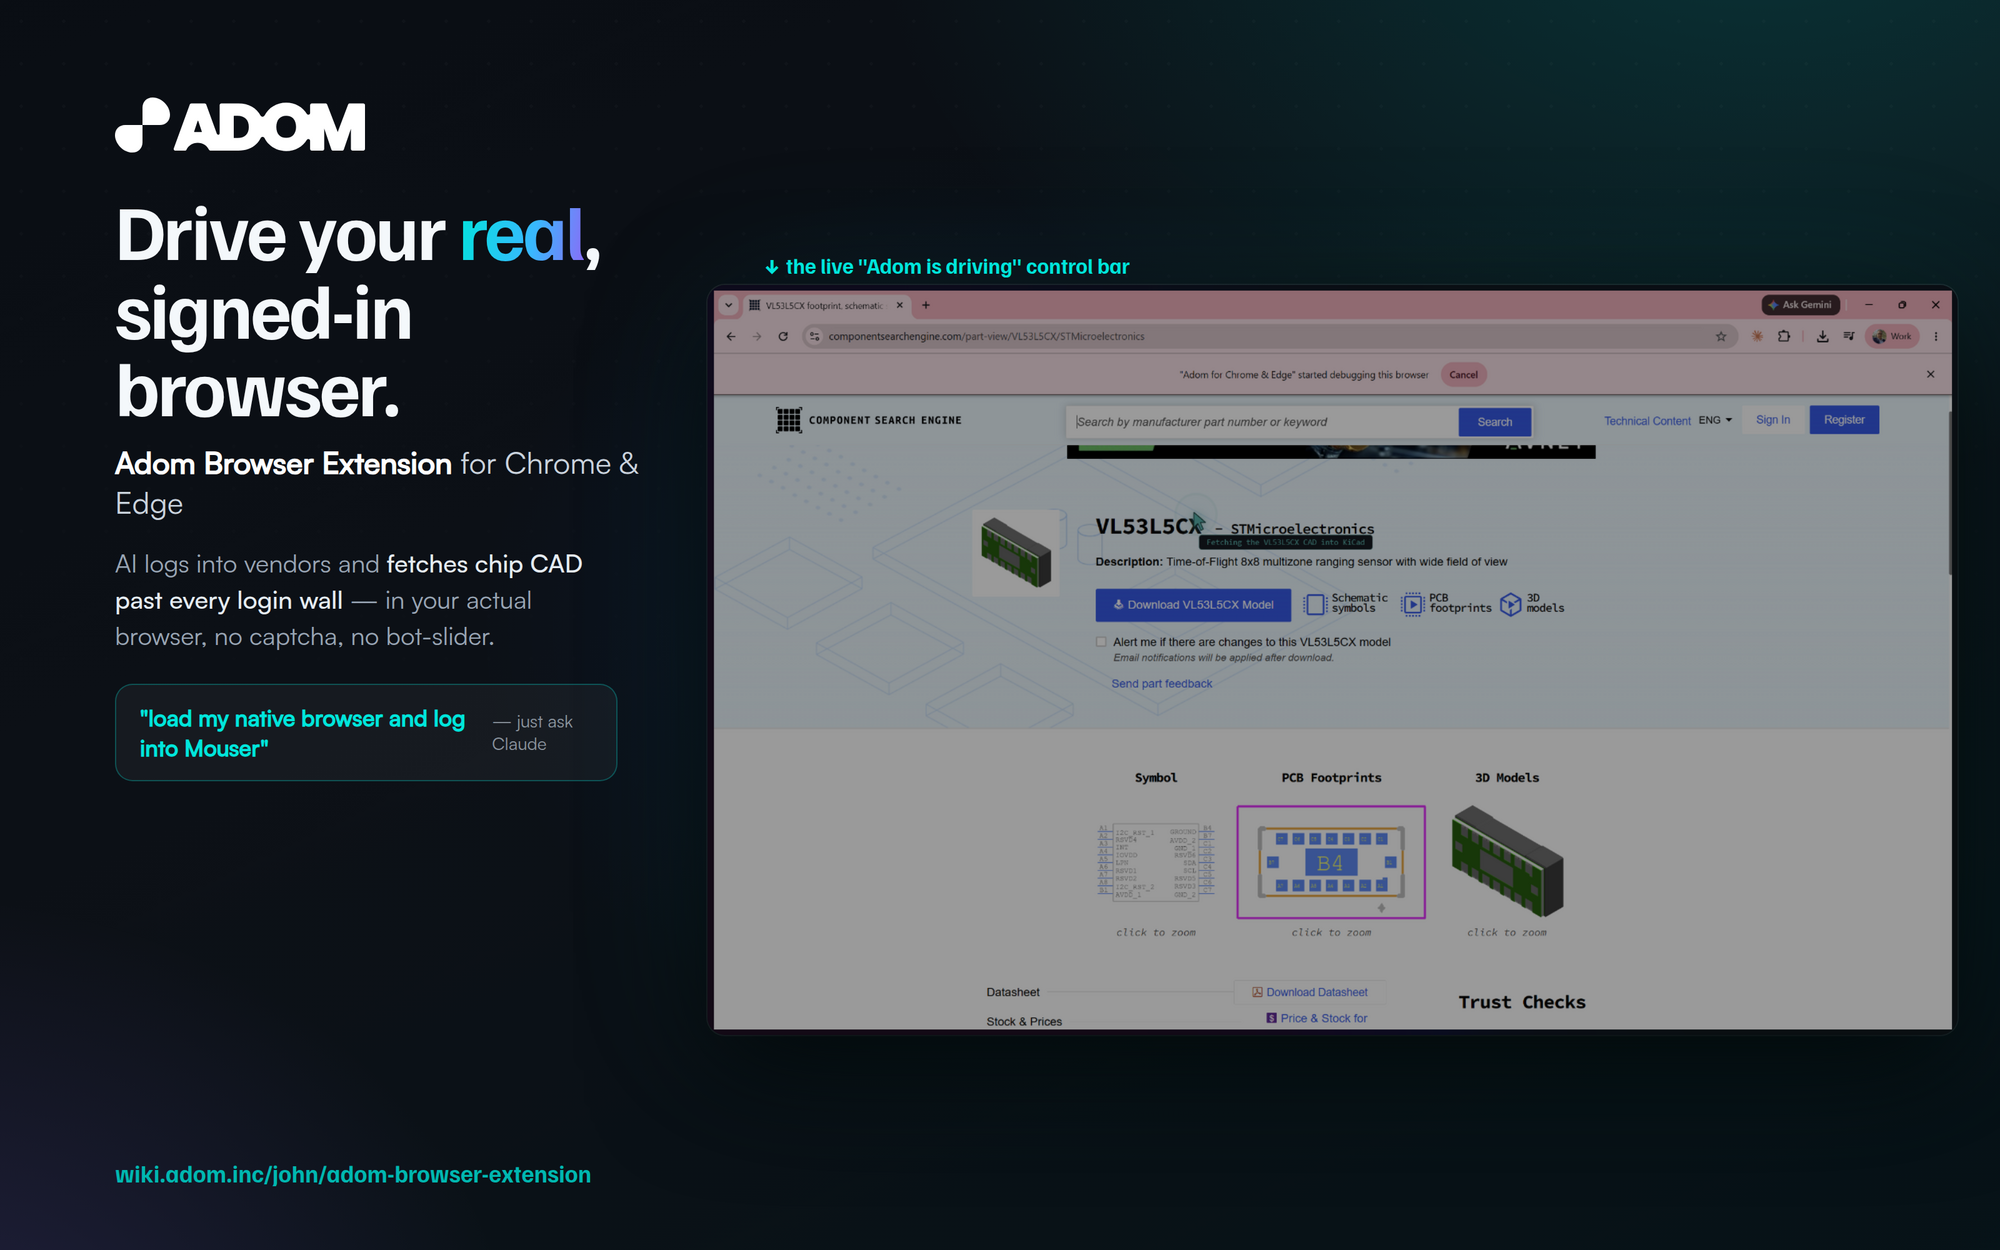
Task: Open the Work profile menu
Action: point(1892,336)
